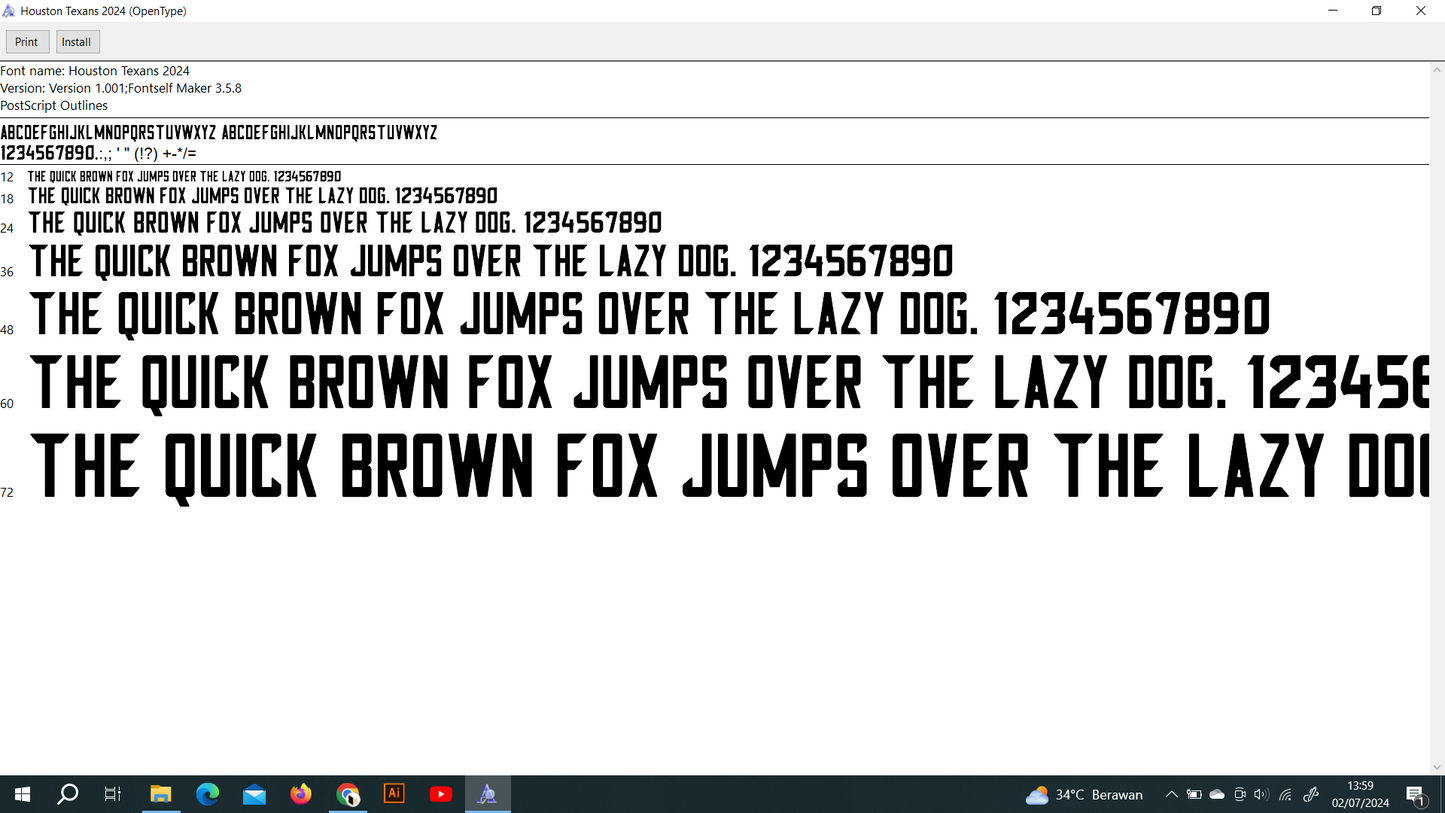Viewport: 1445px width, 813px height.
Task: Launch File Explorer from taskbar
Action: (160, 794)
